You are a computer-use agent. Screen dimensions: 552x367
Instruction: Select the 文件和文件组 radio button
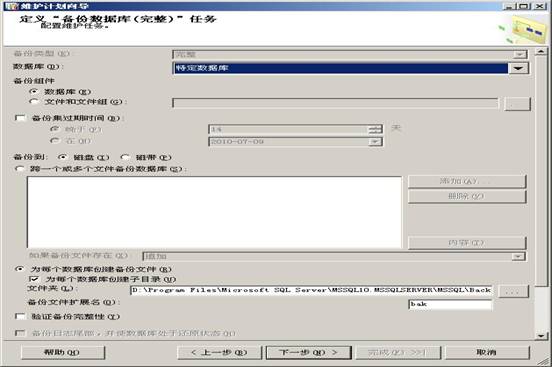coord(34,102)
